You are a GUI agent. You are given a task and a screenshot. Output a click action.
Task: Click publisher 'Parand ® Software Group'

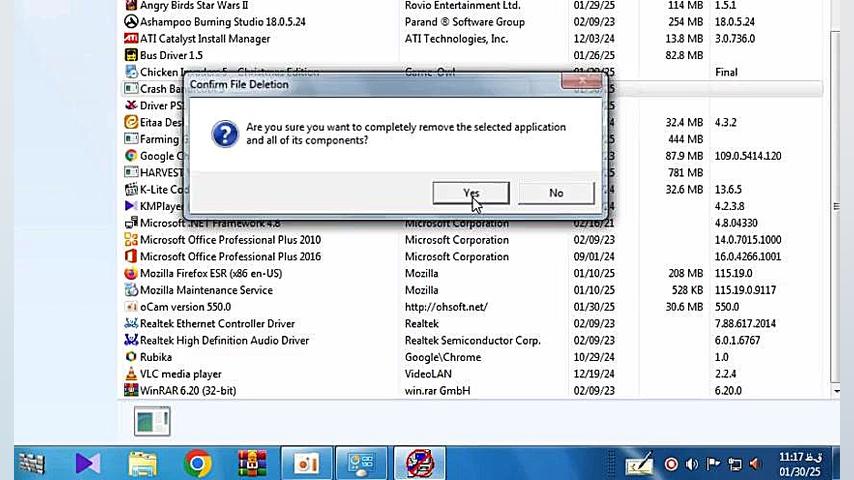(465, 22)
